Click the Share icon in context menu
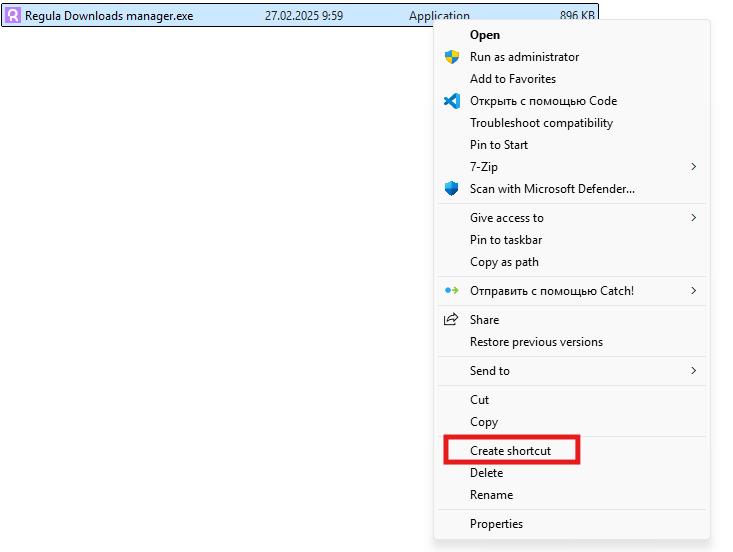Screen dimensions: 733x552 pyautogui.click(x=451, y=320)
